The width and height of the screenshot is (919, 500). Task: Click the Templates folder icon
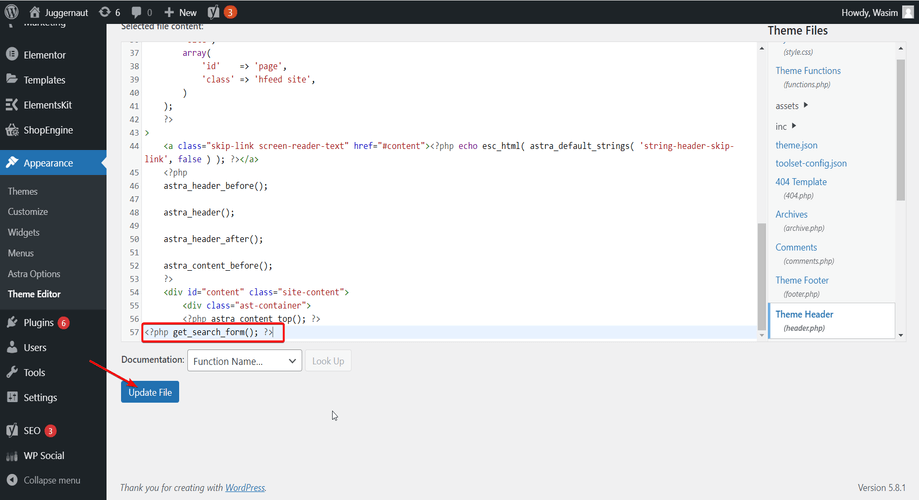(x=12, y=79)
